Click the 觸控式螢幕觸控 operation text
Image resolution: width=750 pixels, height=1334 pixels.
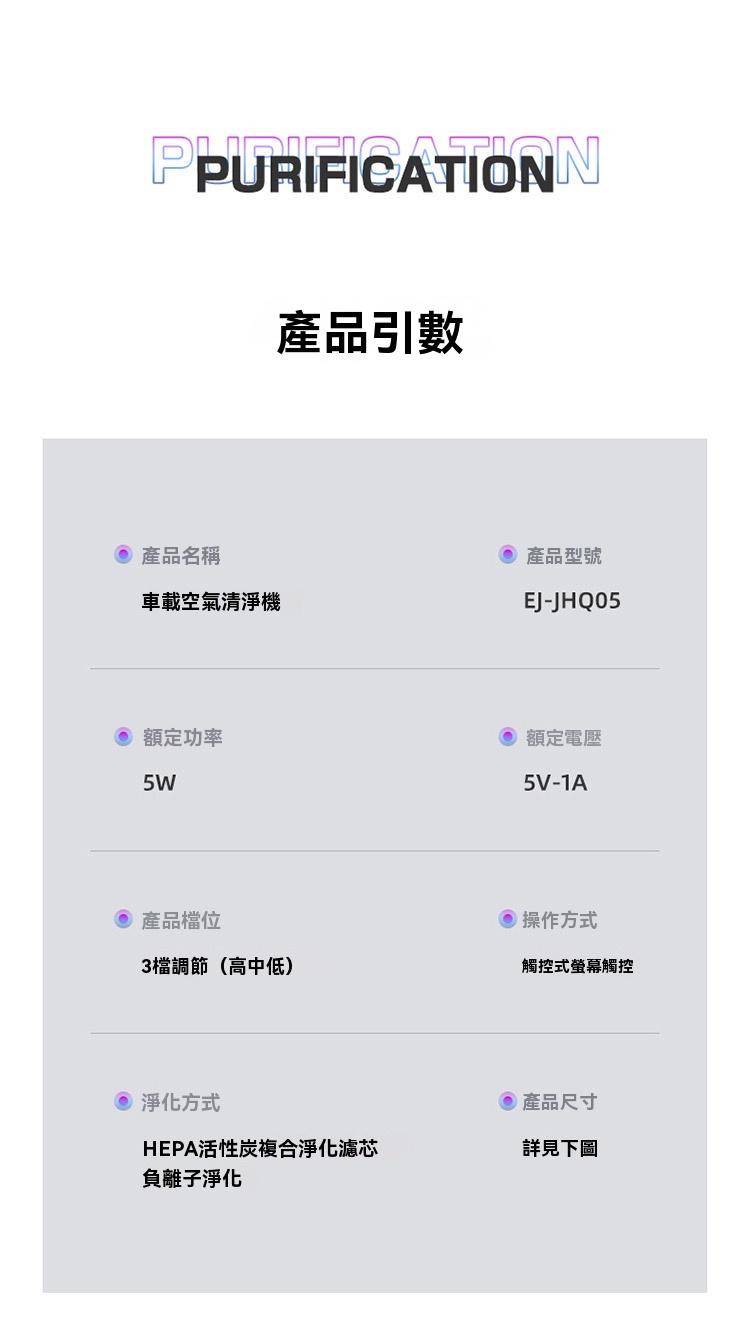tap(577, 966)
